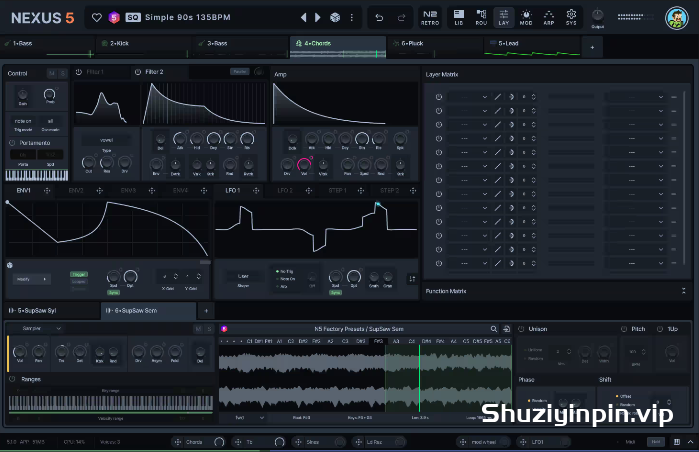Click the Control panel mini keyboard
Viewport: 699px width, 452px height.
click(x=37, y=176)
